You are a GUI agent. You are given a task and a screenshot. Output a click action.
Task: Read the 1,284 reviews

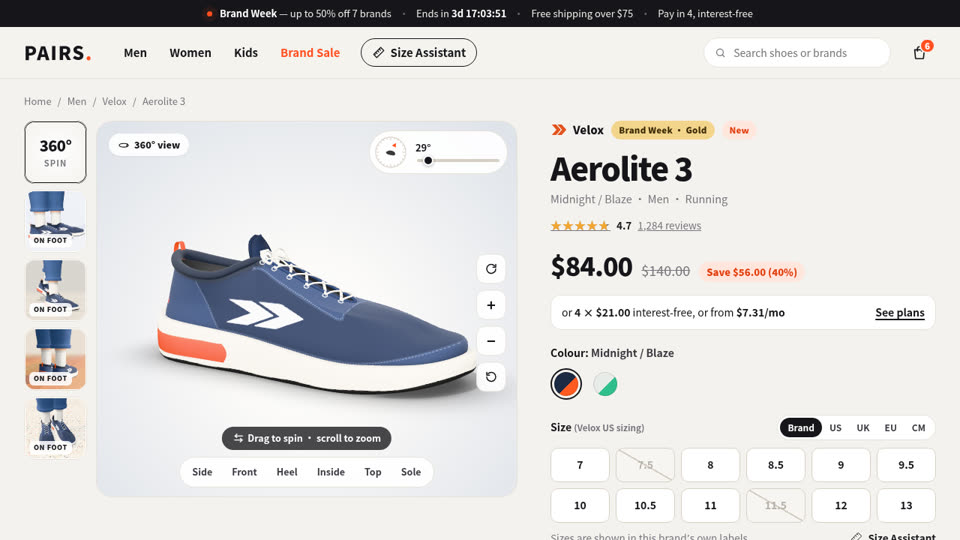pyautogui.click(x=669, y=226)
